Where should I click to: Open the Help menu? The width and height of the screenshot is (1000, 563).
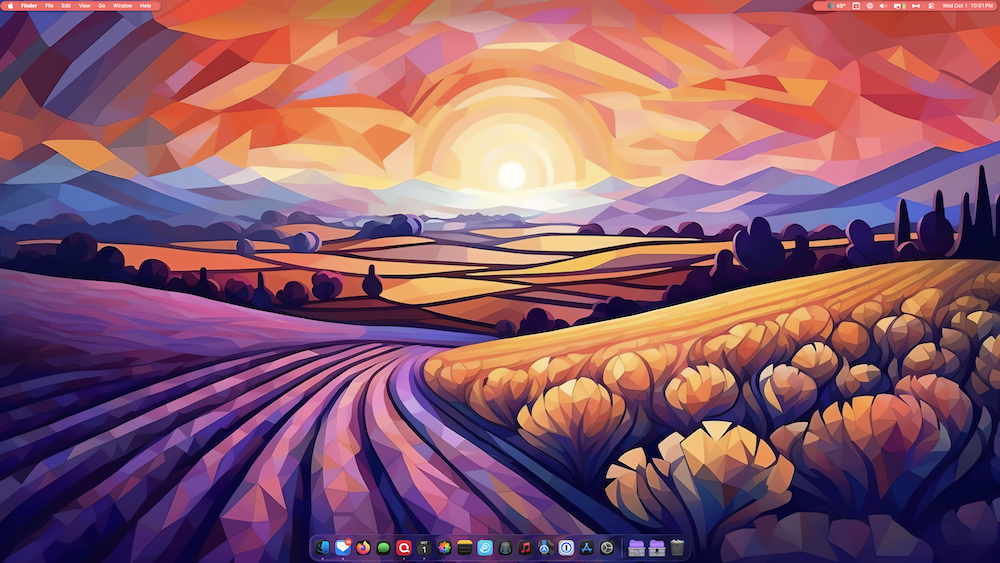[145, 6]
